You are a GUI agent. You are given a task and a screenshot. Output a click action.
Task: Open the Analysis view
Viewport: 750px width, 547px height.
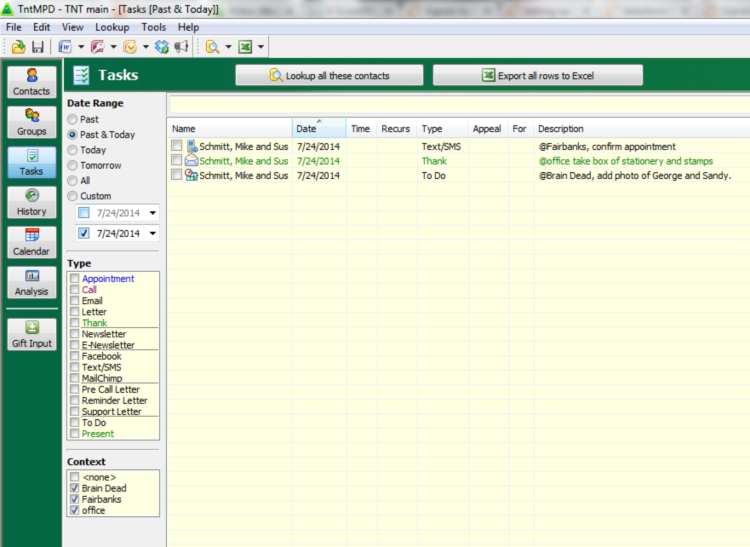32,282
